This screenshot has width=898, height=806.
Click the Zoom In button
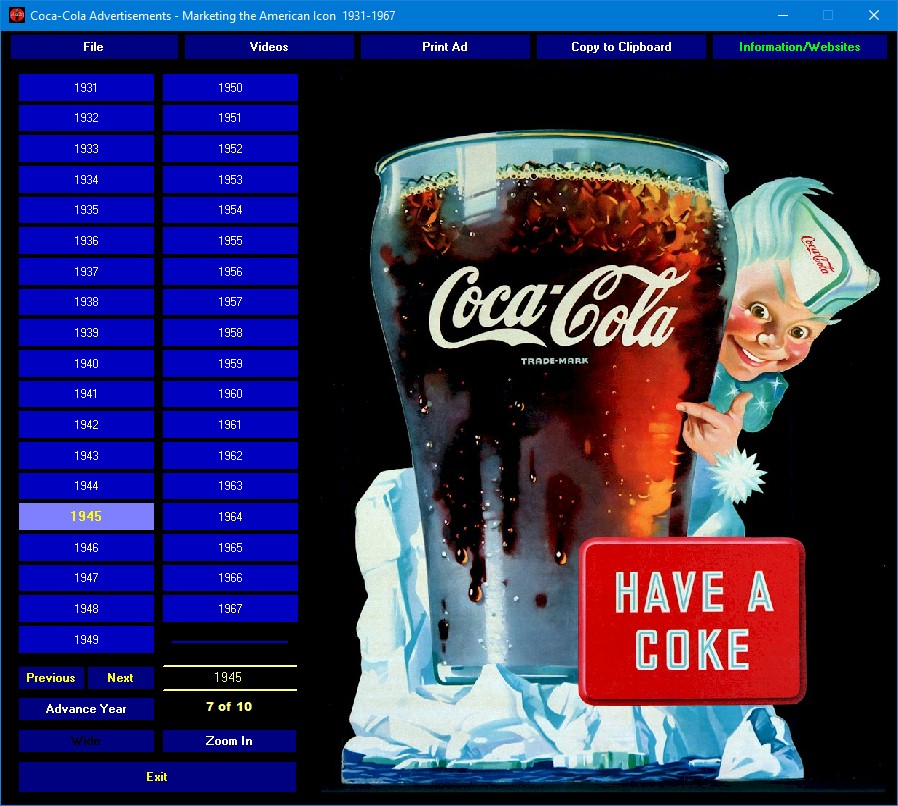pyautogui.click(x=230, y=741)
